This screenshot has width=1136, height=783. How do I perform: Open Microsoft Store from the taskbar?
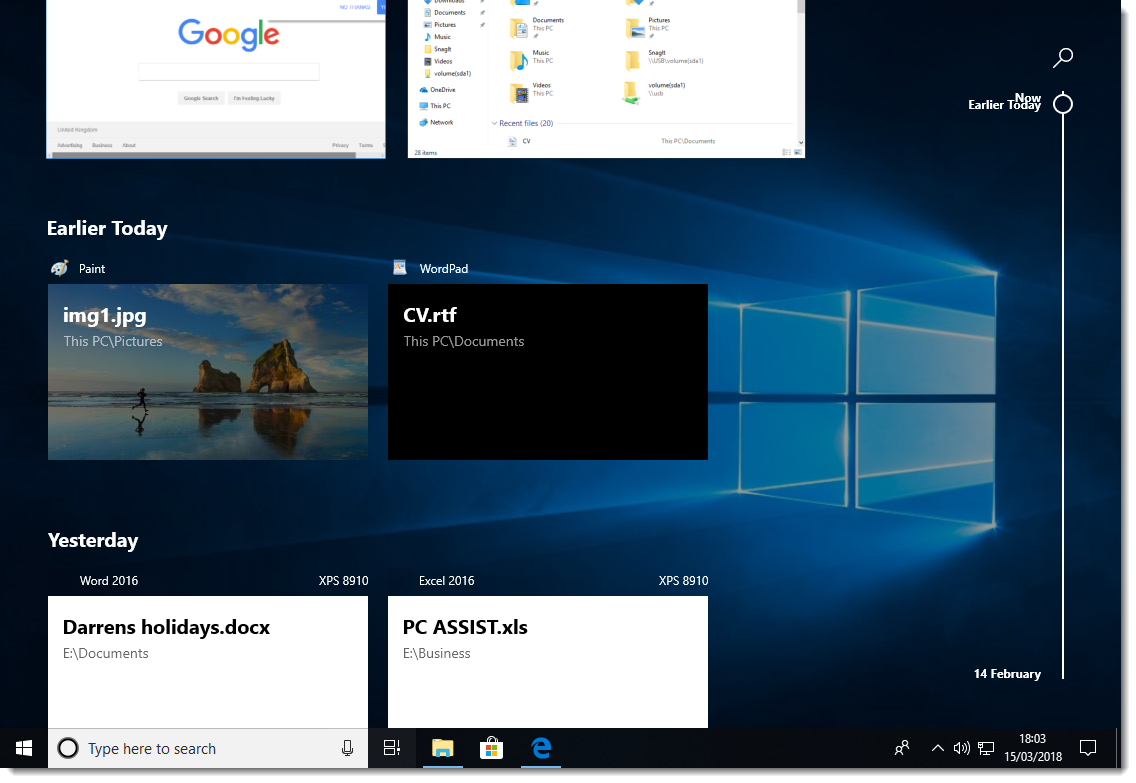[x=491, y=748]
